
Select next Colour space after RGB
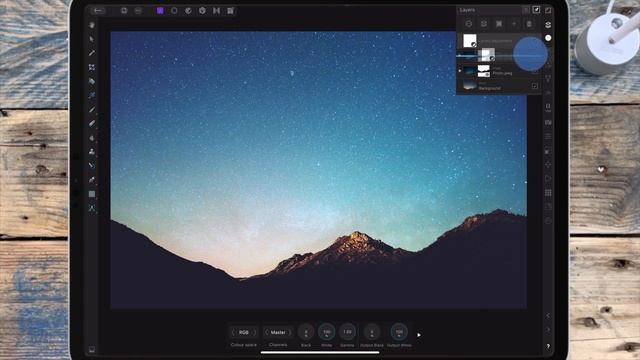pos(255,333)
